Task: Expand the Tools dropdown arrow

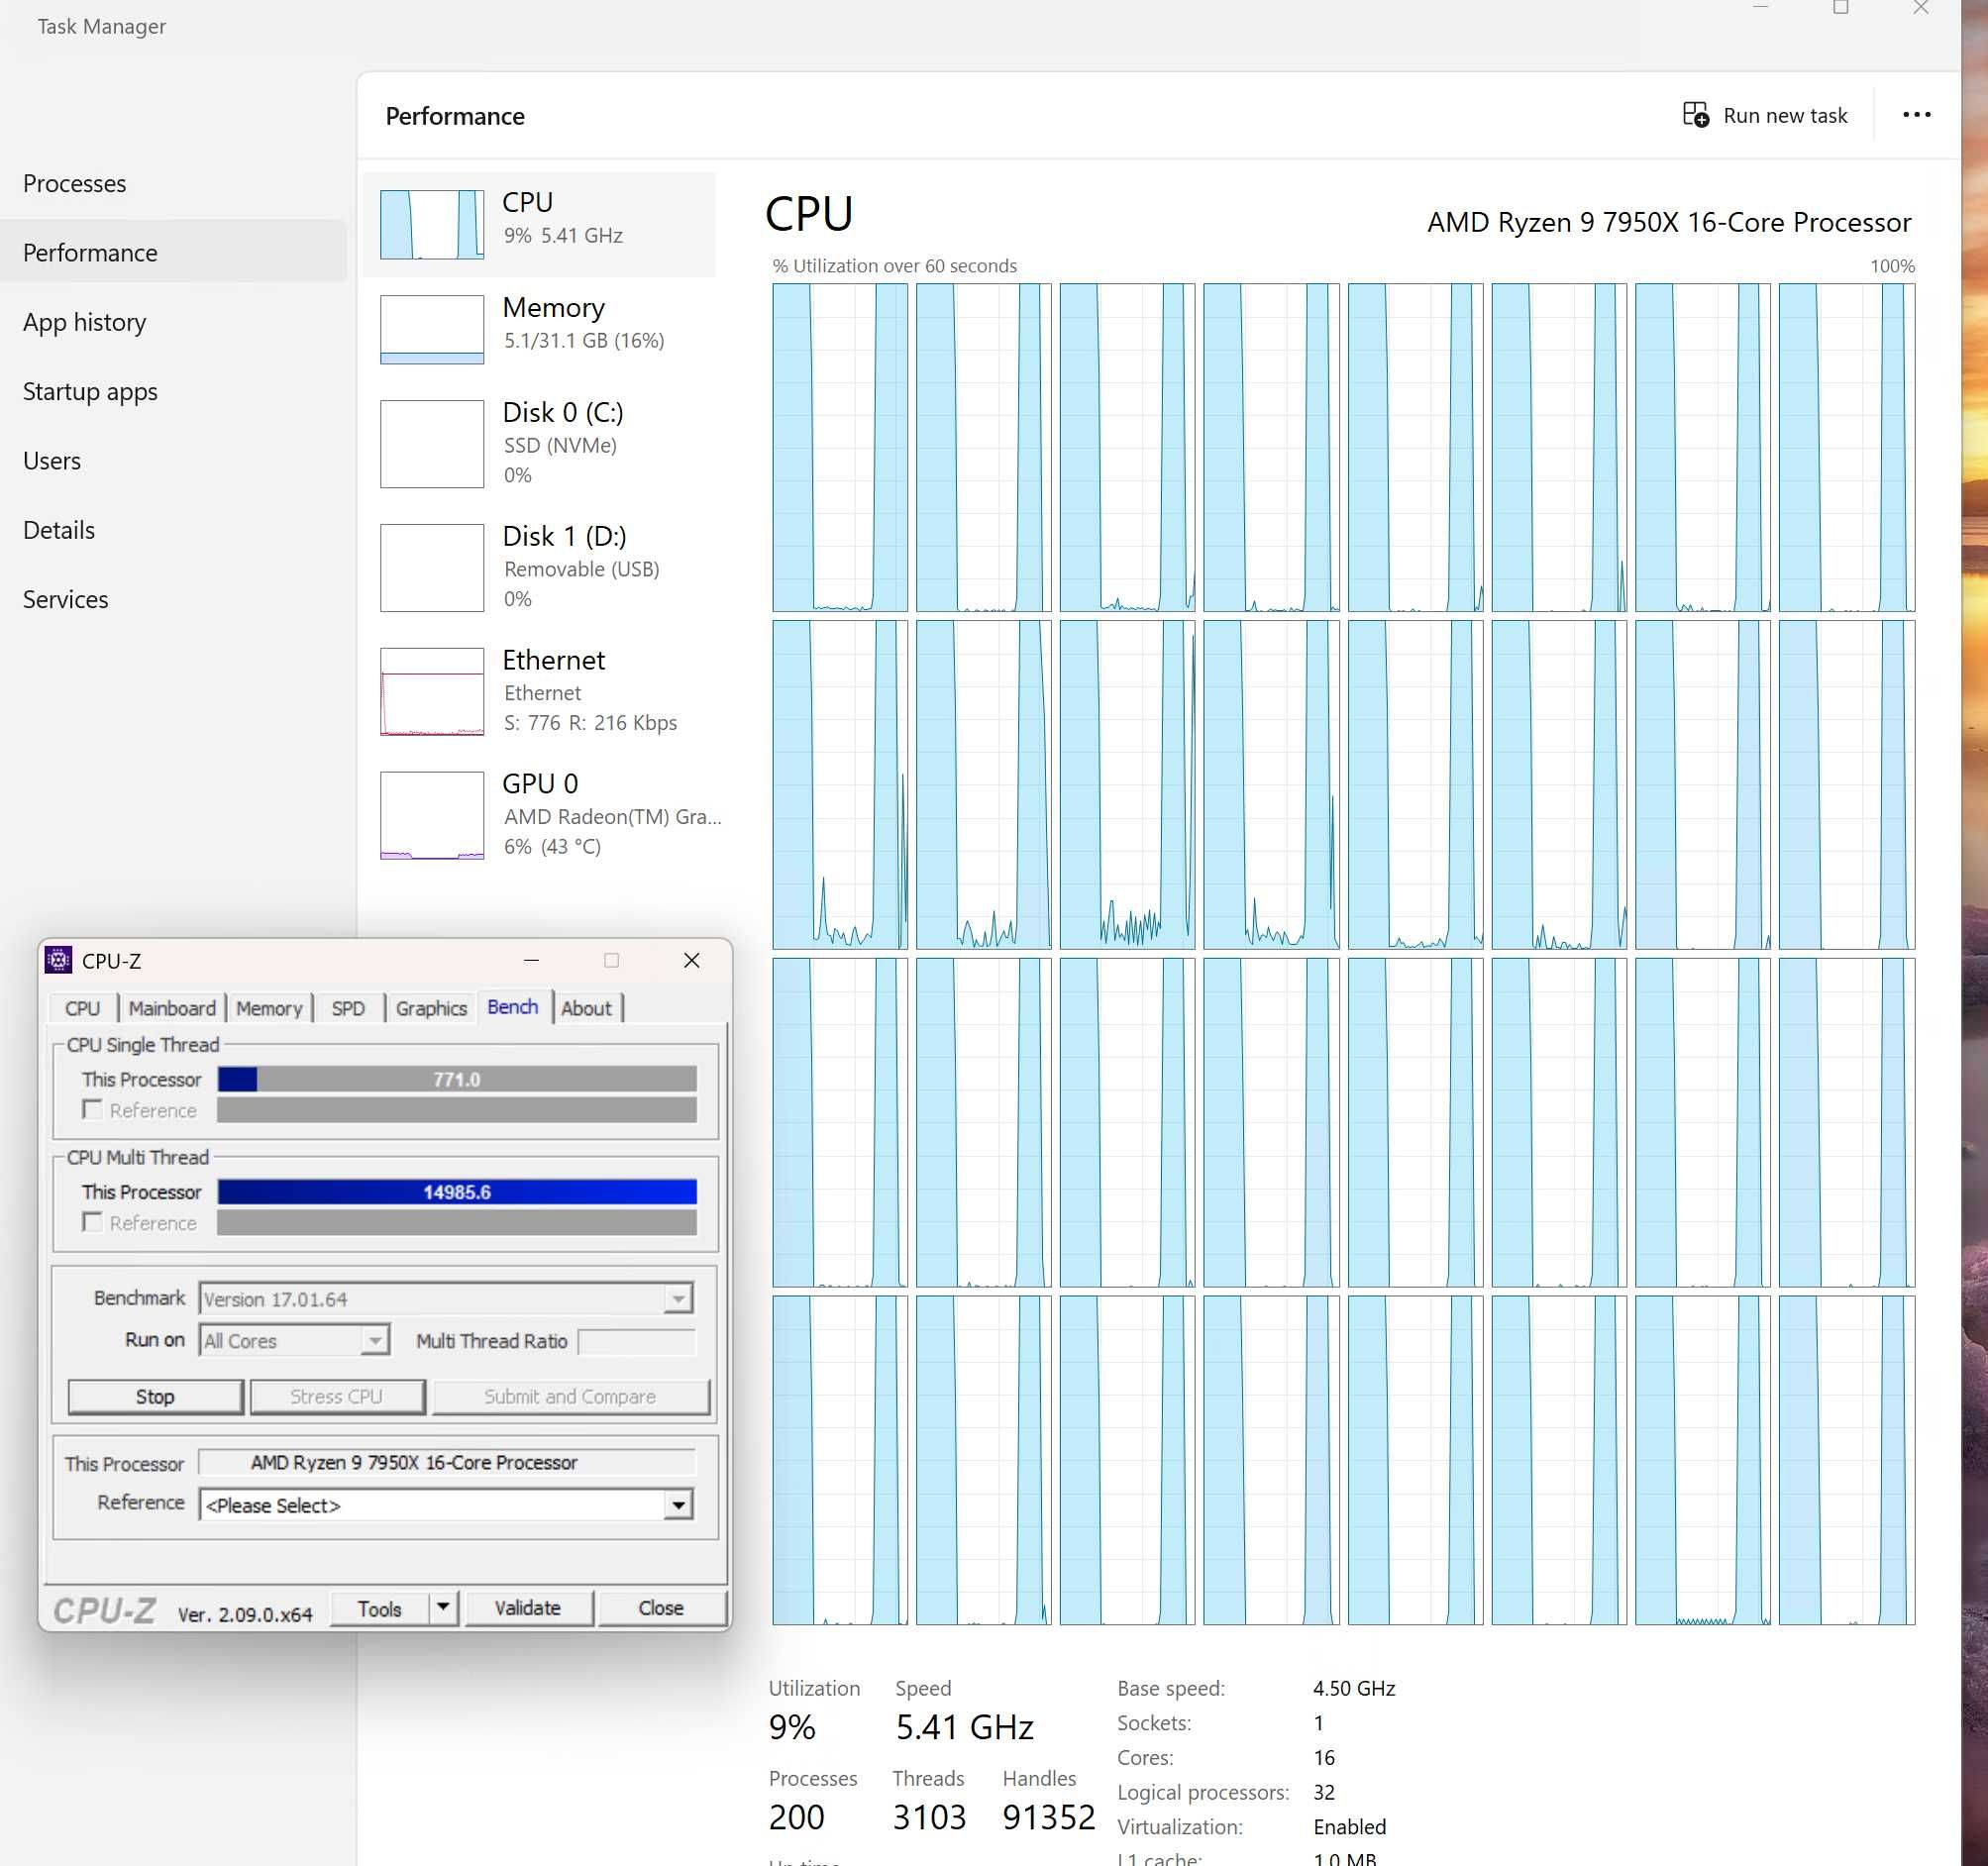Action: [x=443, y=1608]
